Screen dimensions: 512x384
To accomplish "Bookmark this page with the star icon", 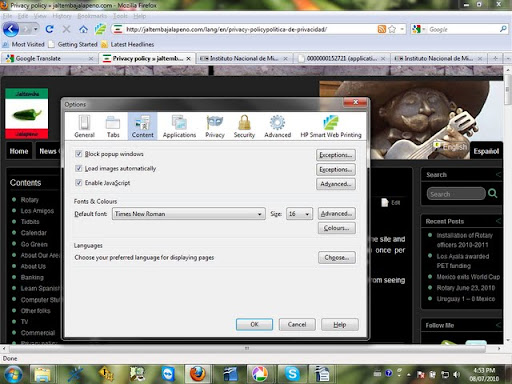I will coord(392,29).
